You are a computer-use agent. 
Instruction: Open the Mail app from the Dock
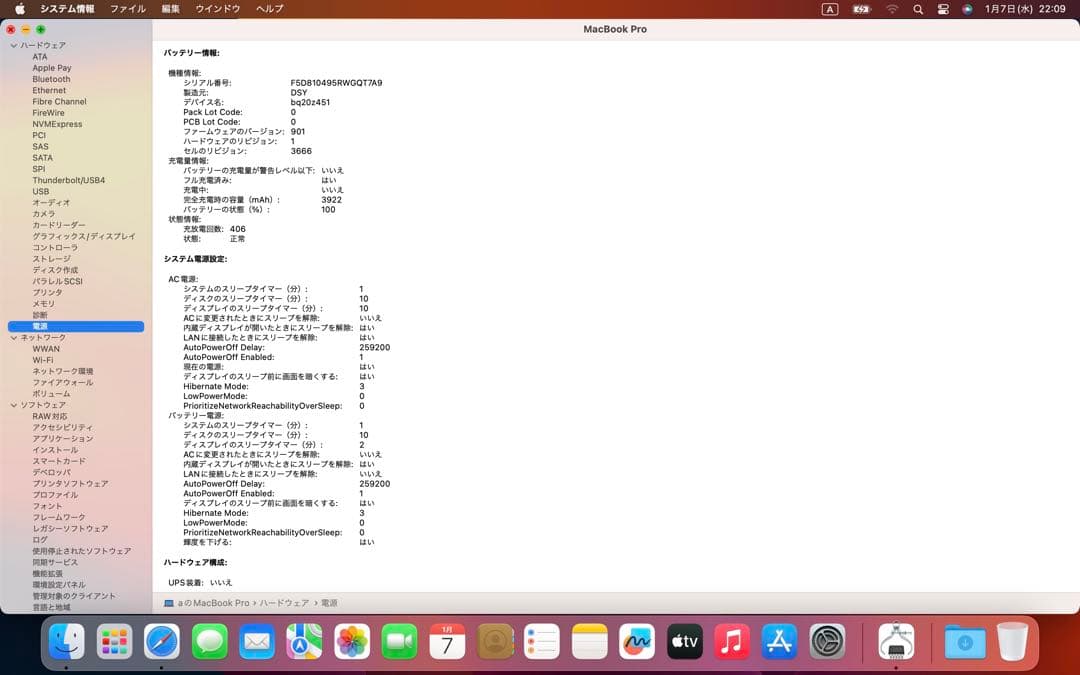click(x=256, y=643)
